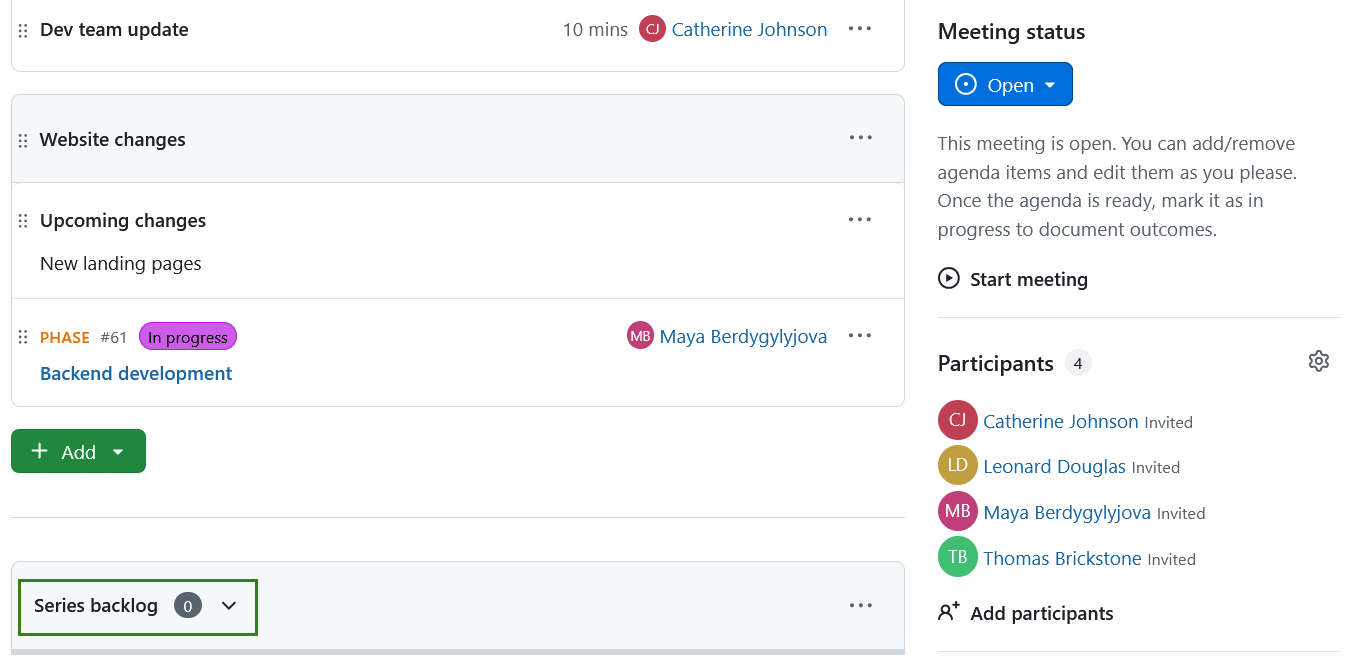
Task: Click Leonard Douglas's LD avatar
Action: [957, 465]
